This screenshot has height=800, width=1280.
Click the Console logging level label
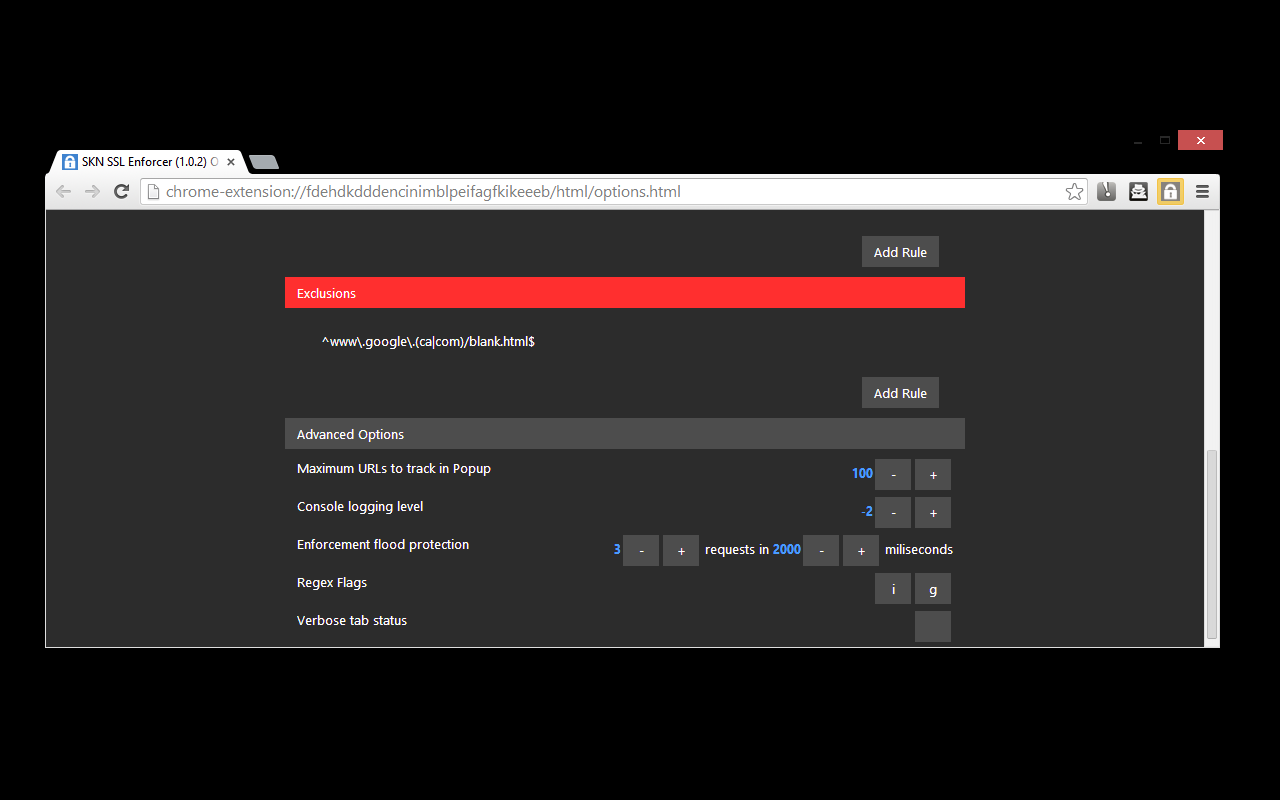point(360,507)
